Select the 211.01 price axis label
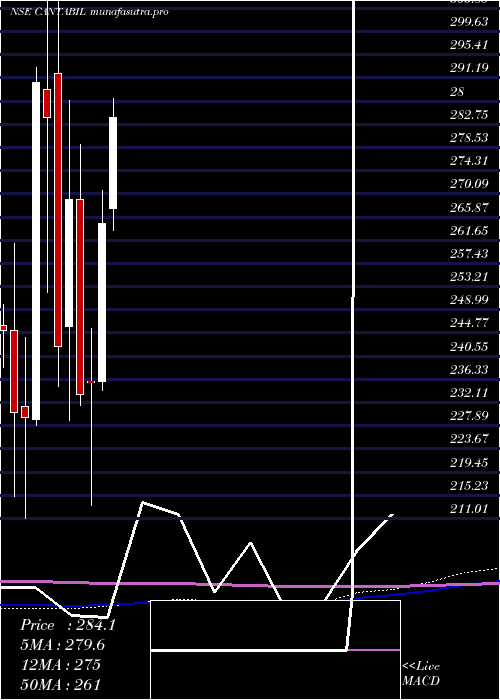Viewport: 500px width, 700px height. (469, 508)
